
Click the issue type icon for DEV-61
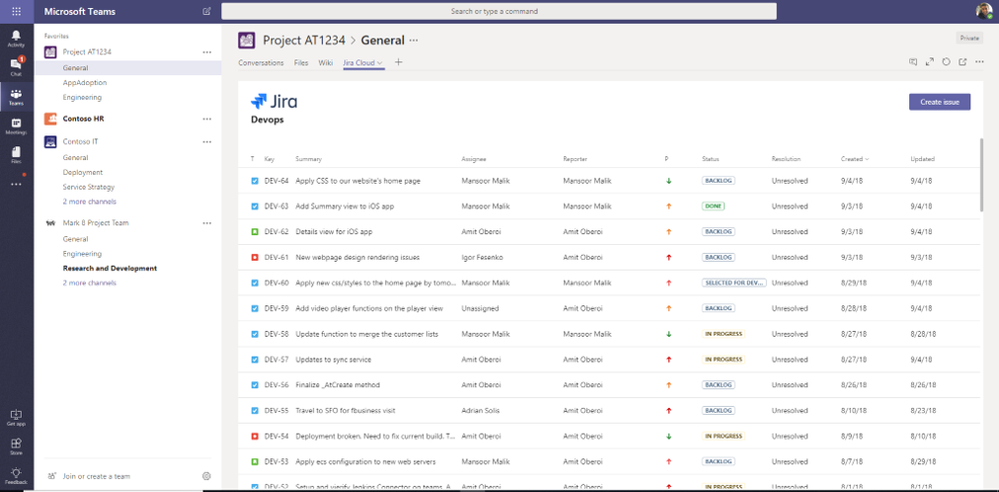tap(255, 257)
